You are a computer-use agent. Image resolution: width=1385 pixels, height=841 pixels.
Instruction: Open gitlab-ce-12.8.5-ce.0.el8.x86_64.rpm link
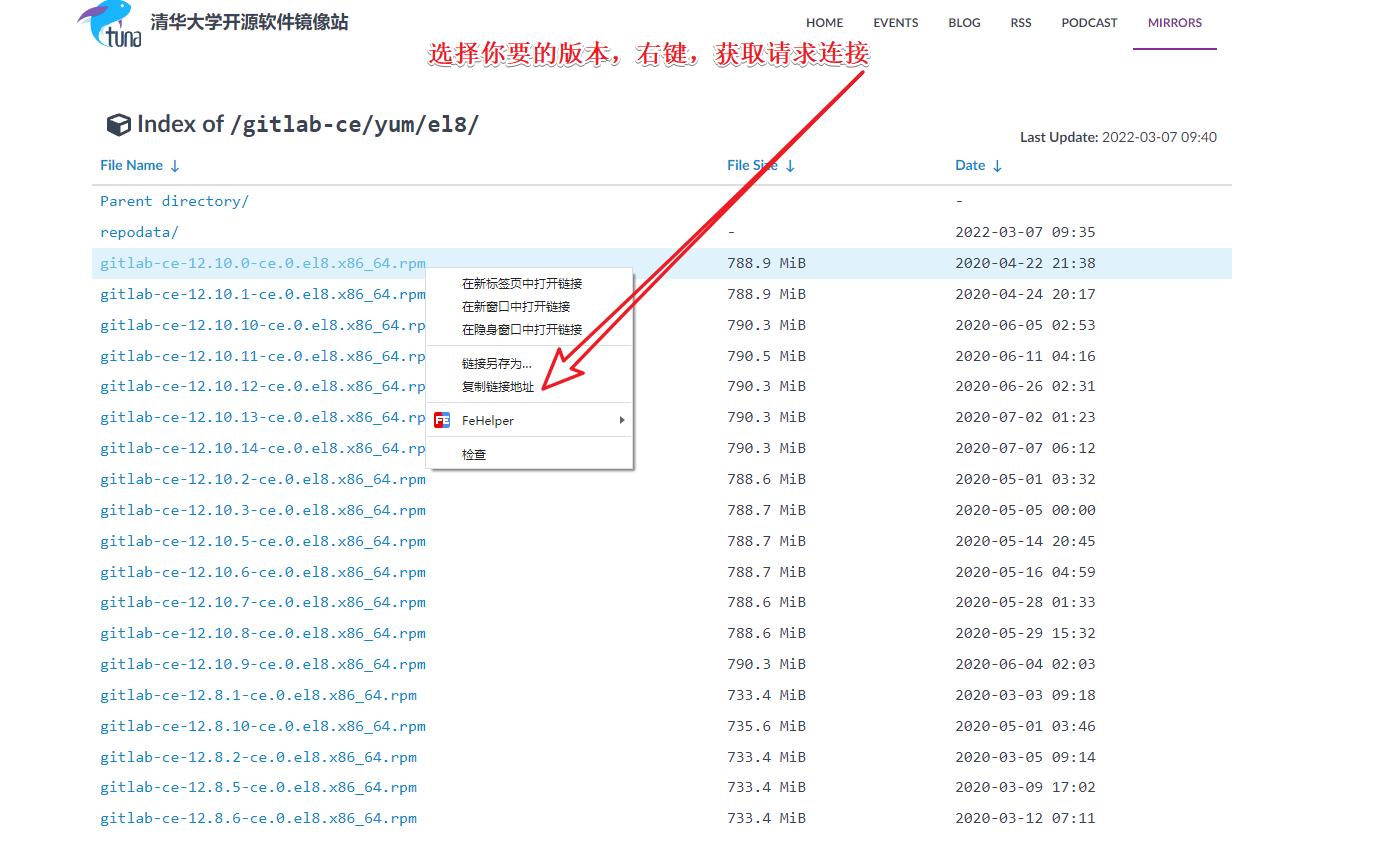(259, 787)
